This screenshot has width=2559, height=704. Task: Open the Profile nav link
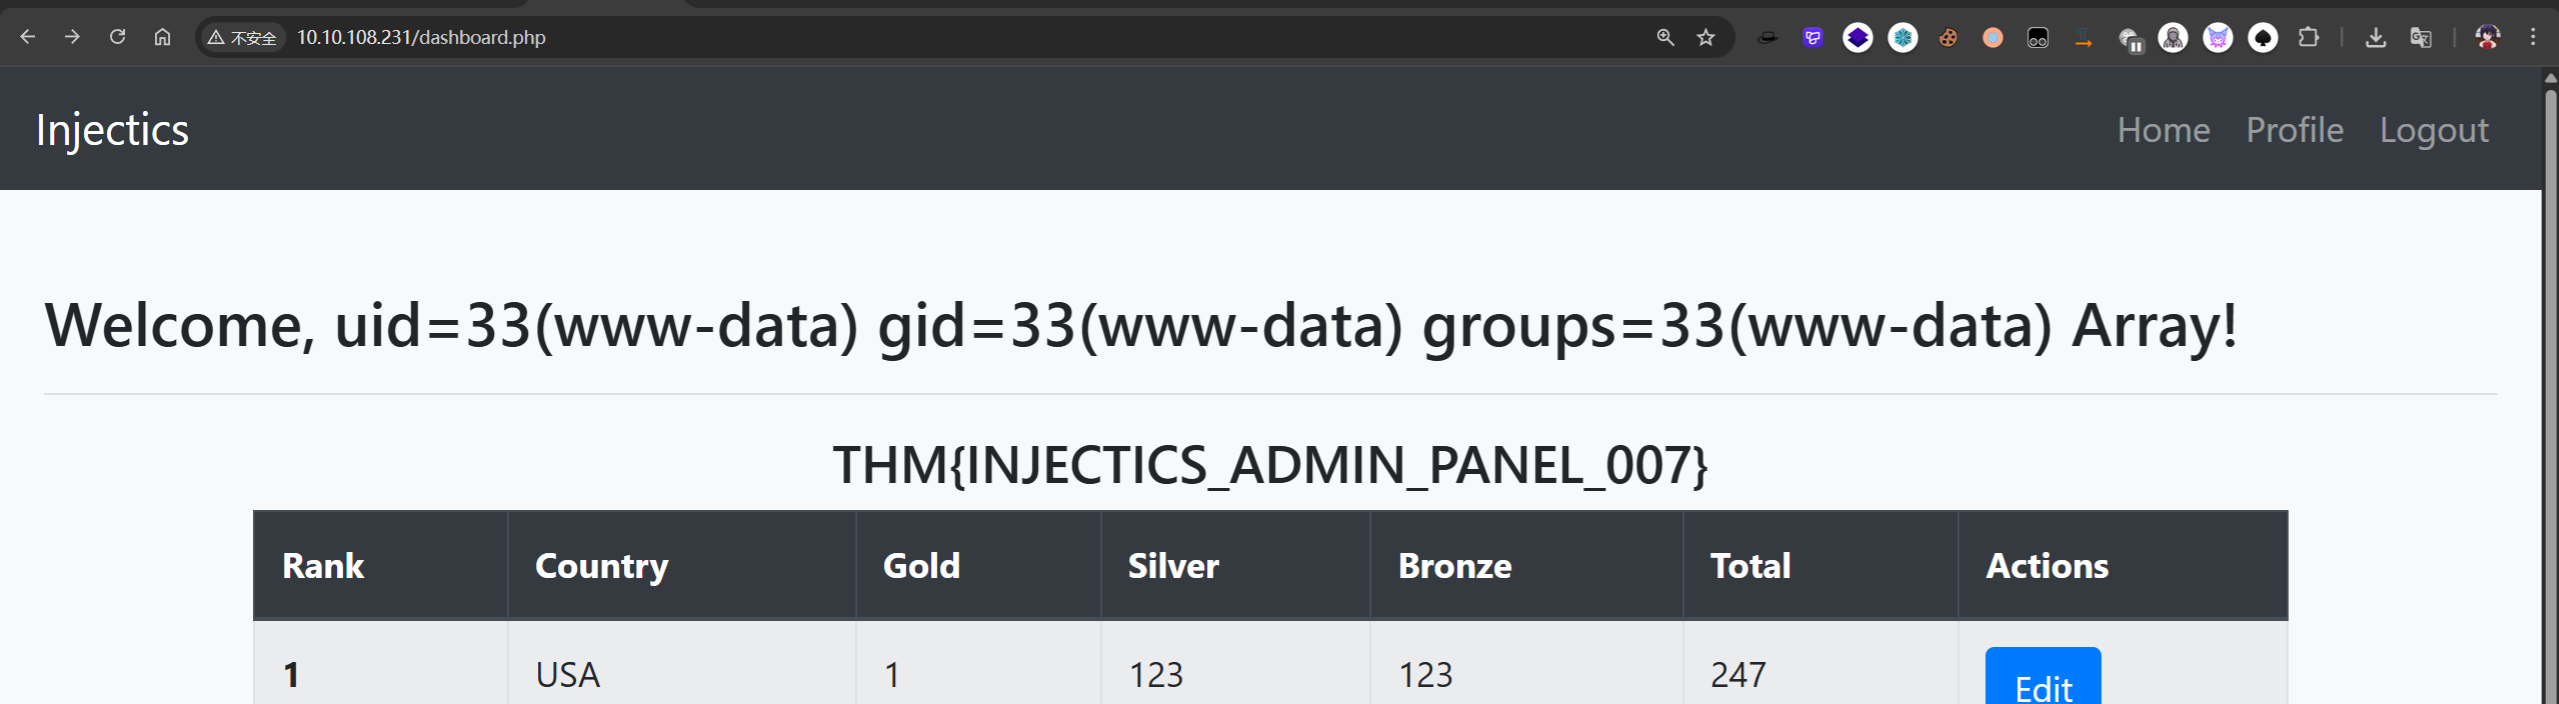(2294, 130)
